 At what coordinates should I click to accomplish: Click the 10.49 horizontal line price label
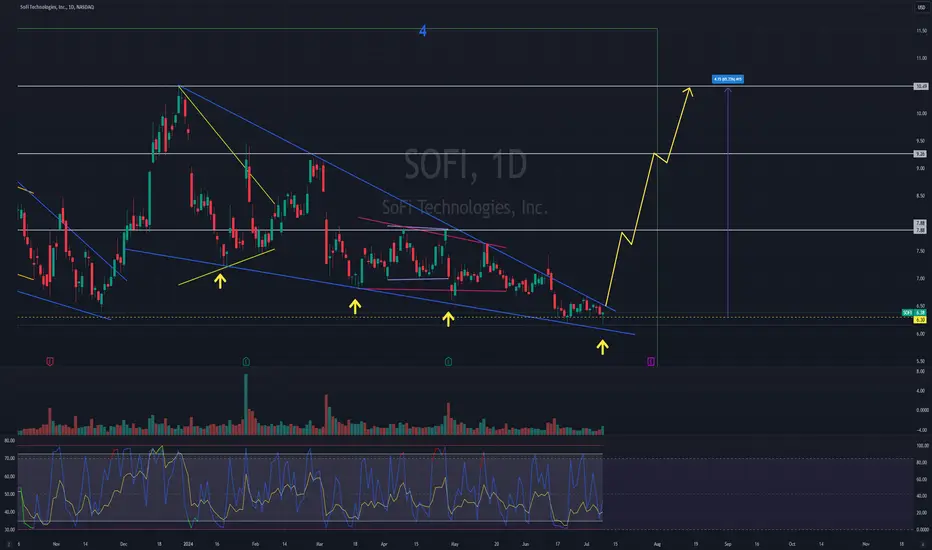coord(921,86)
